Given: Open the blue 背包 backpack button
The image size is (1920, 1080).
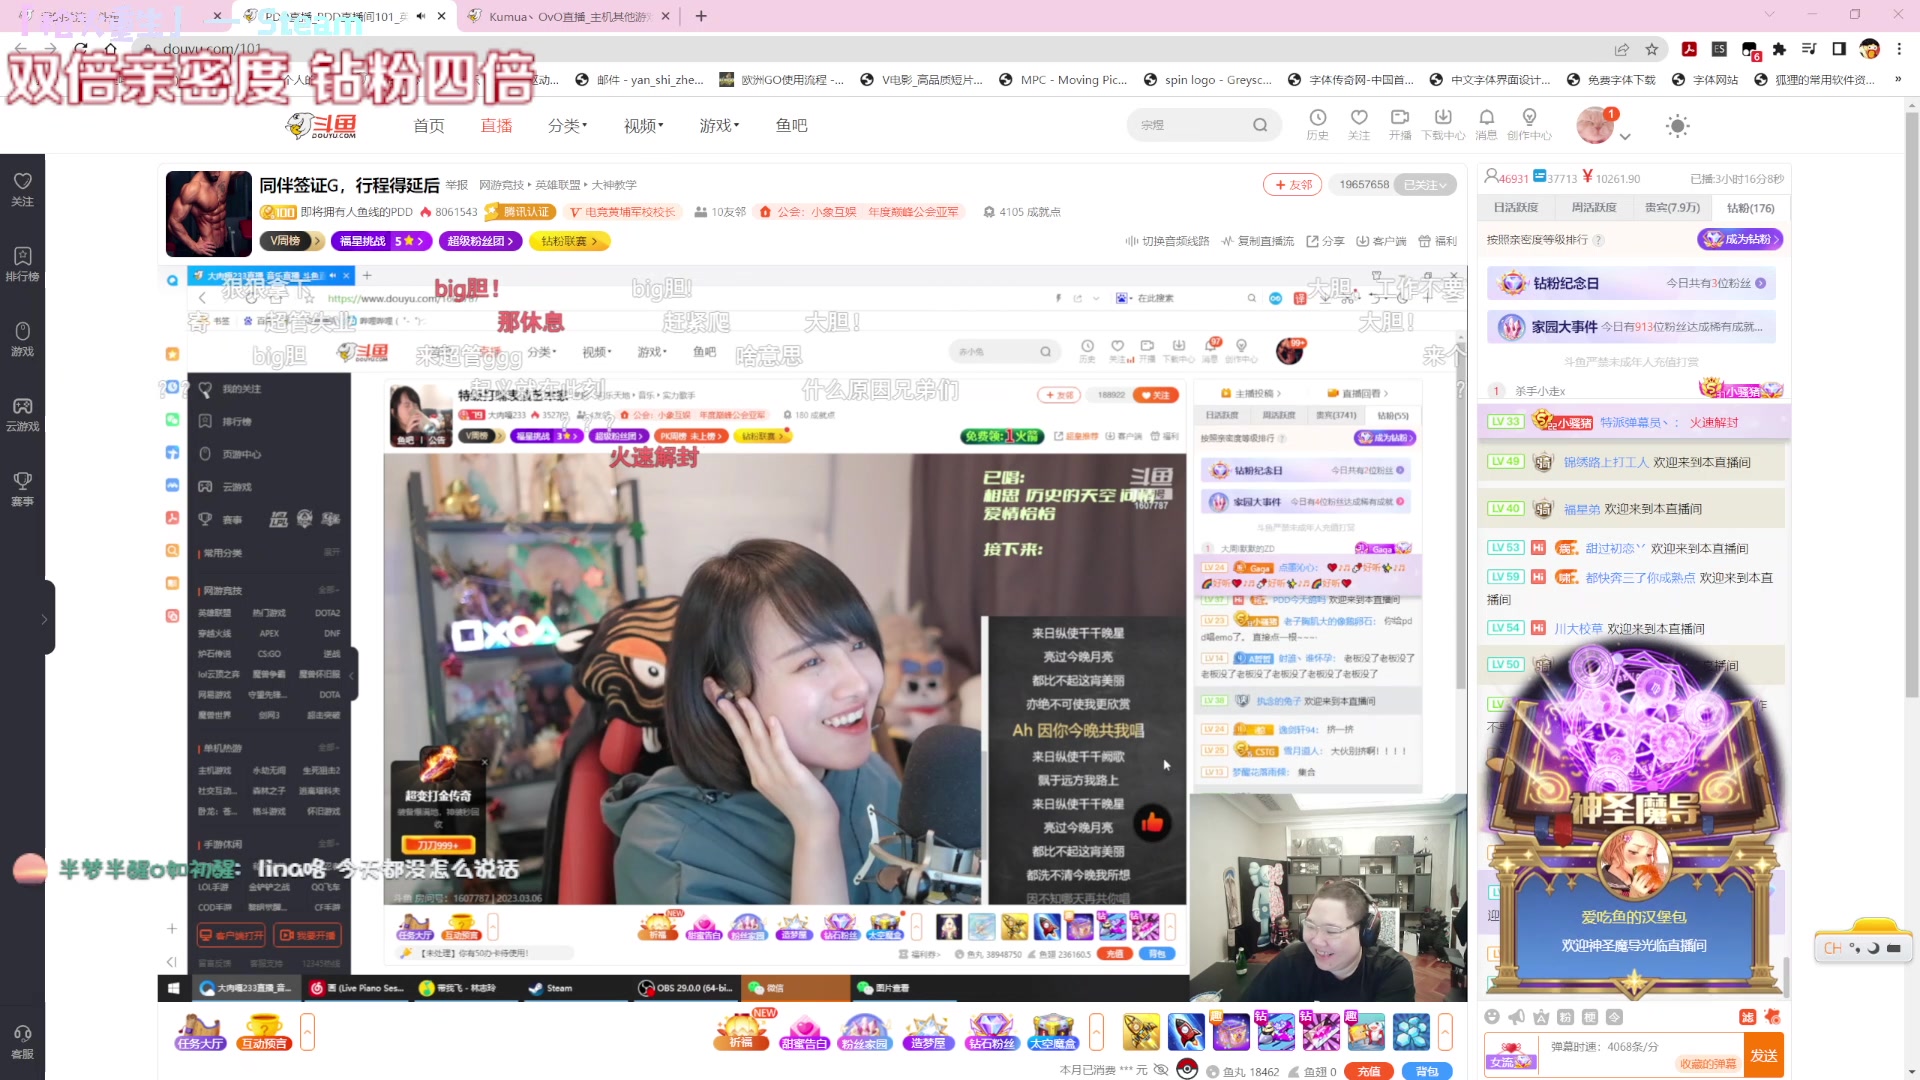Looking at the screenshot, I should 1427,1070.
